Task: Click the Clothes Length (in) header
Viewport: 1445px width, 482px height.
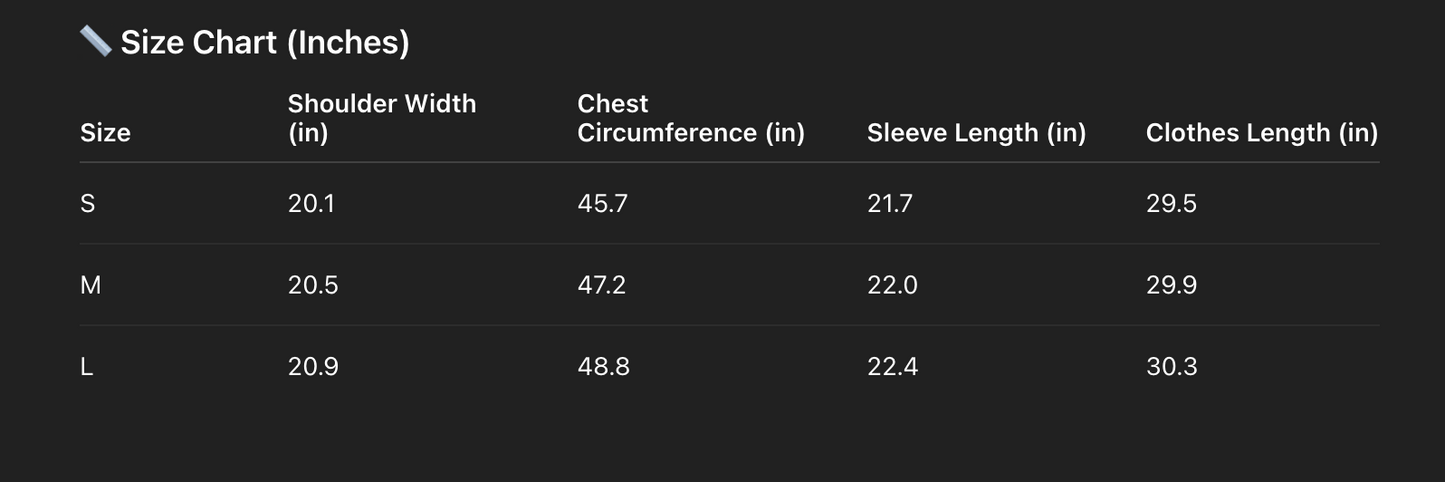Action: pos(1262,133)
